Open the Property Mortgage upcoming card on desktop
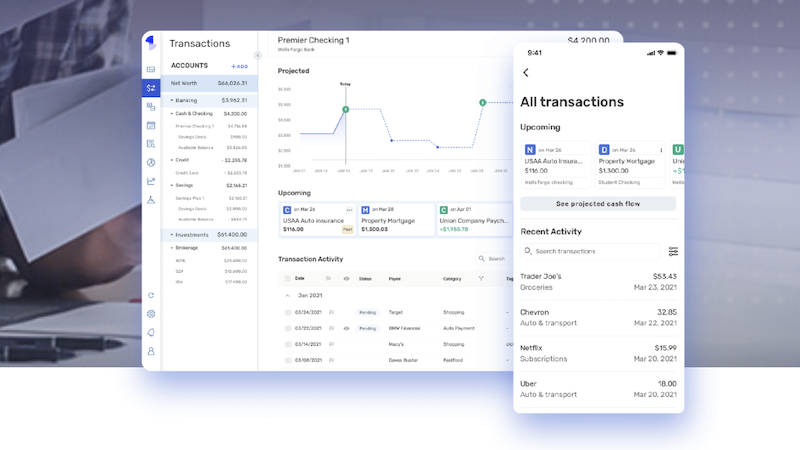Image resolution: width=800 pixels, height=450 pixels. [395, 219]
